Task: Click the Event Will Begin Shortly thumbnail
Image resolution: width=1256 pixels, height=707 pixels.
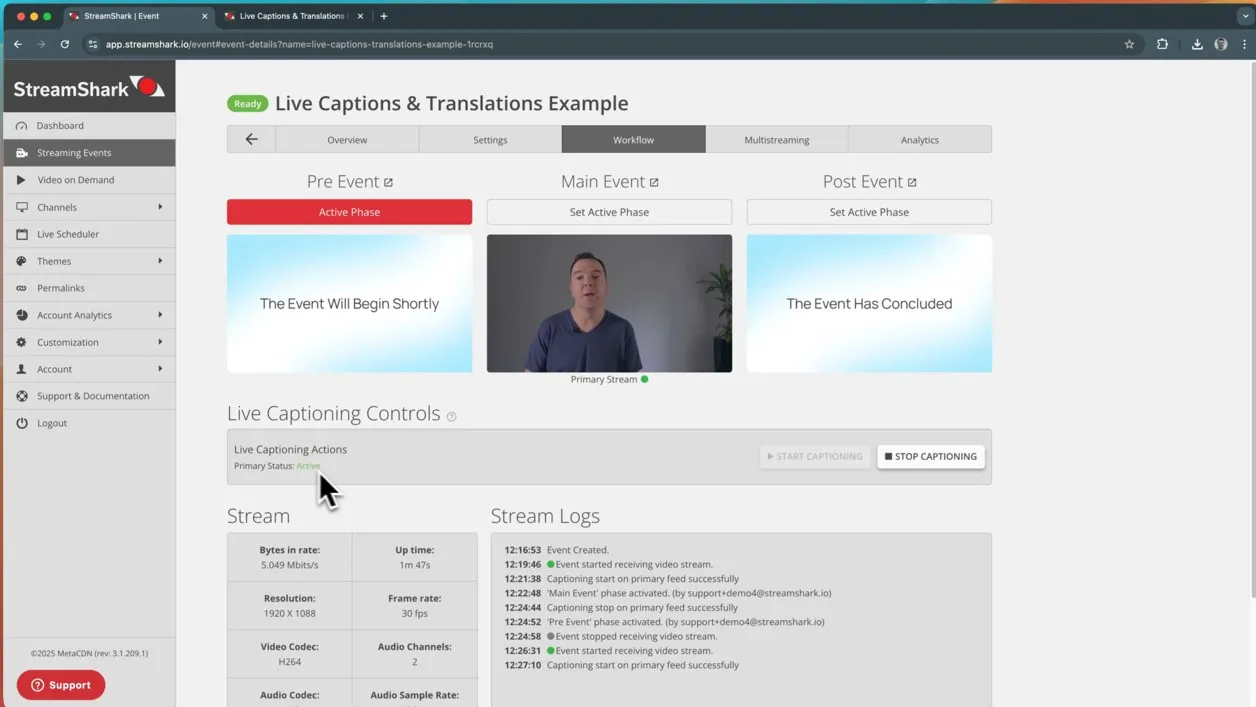Action: click(349, 303)
